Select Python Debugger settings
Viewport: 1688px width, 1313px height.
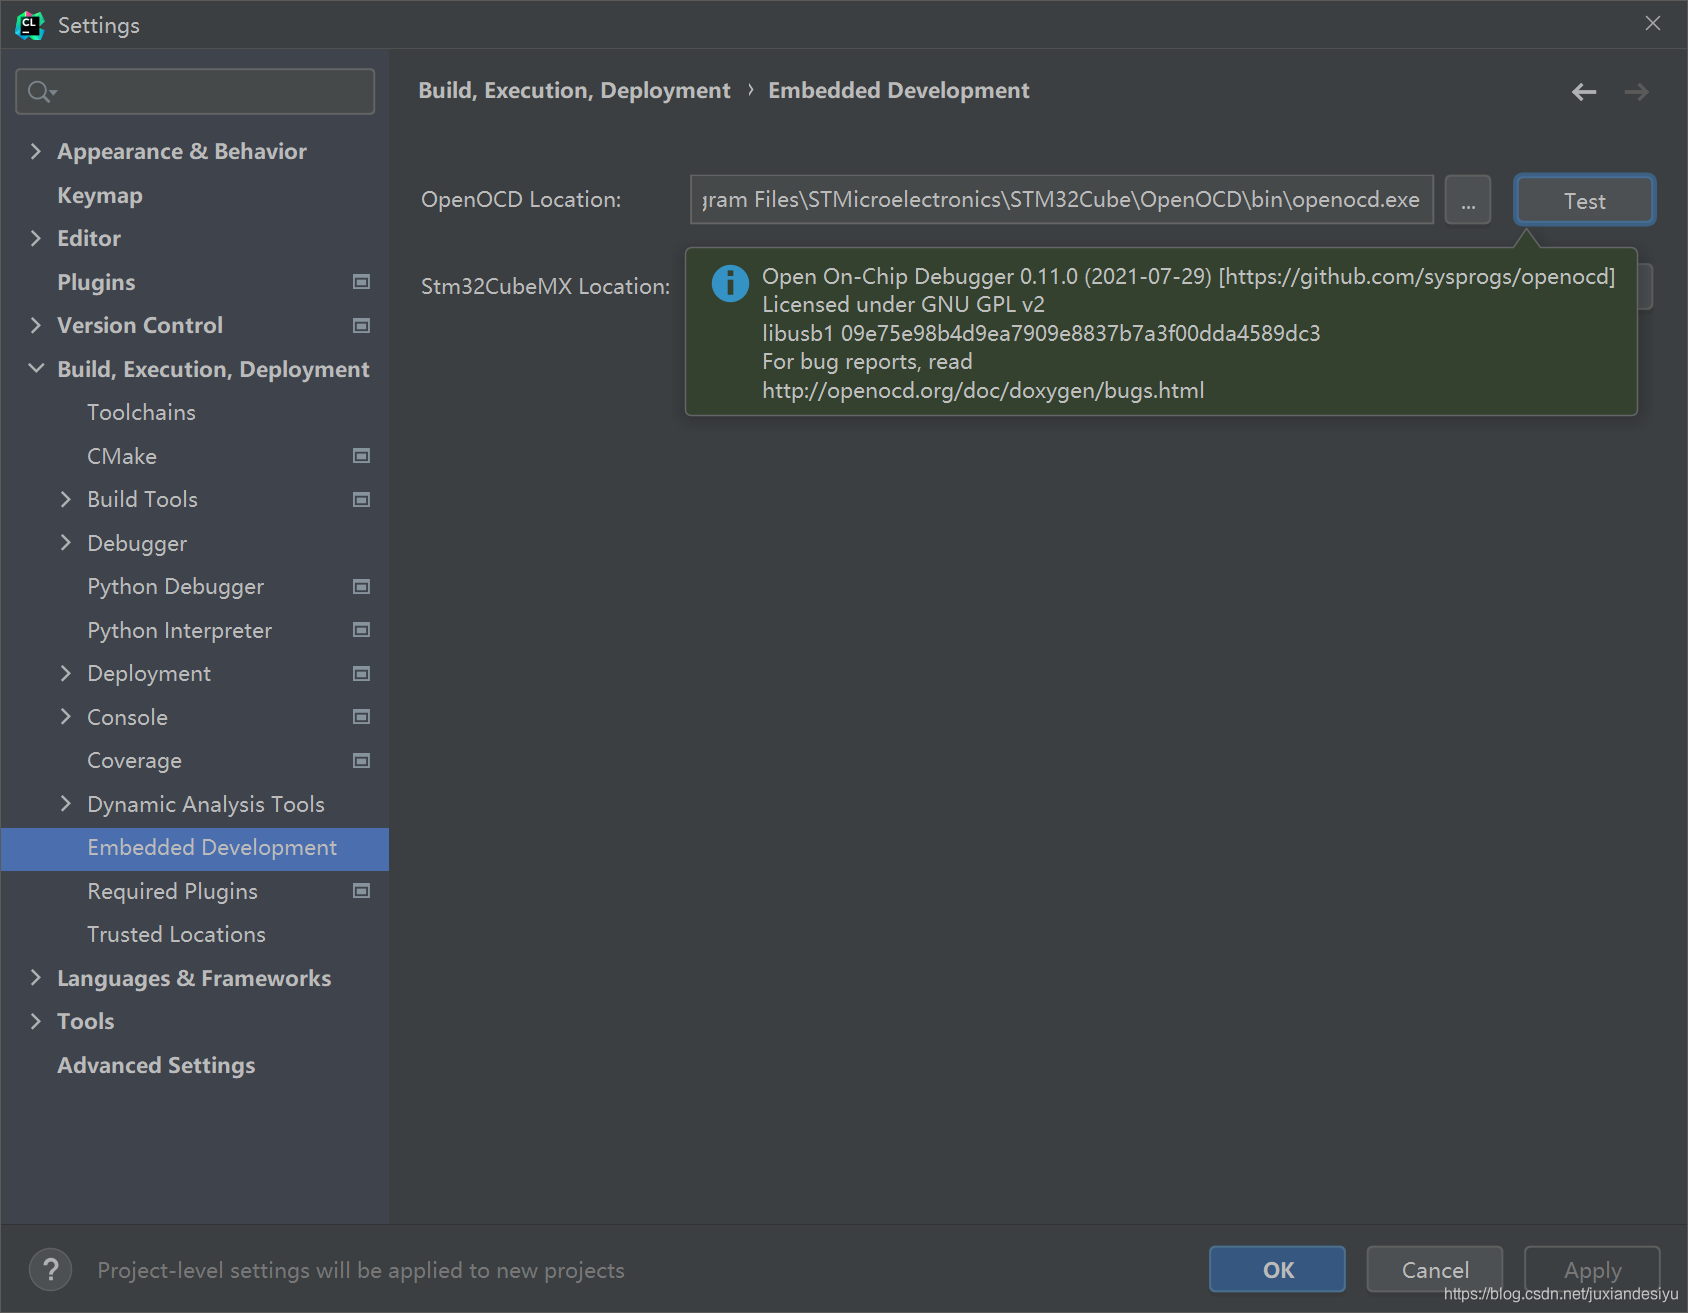coord(176,587)
